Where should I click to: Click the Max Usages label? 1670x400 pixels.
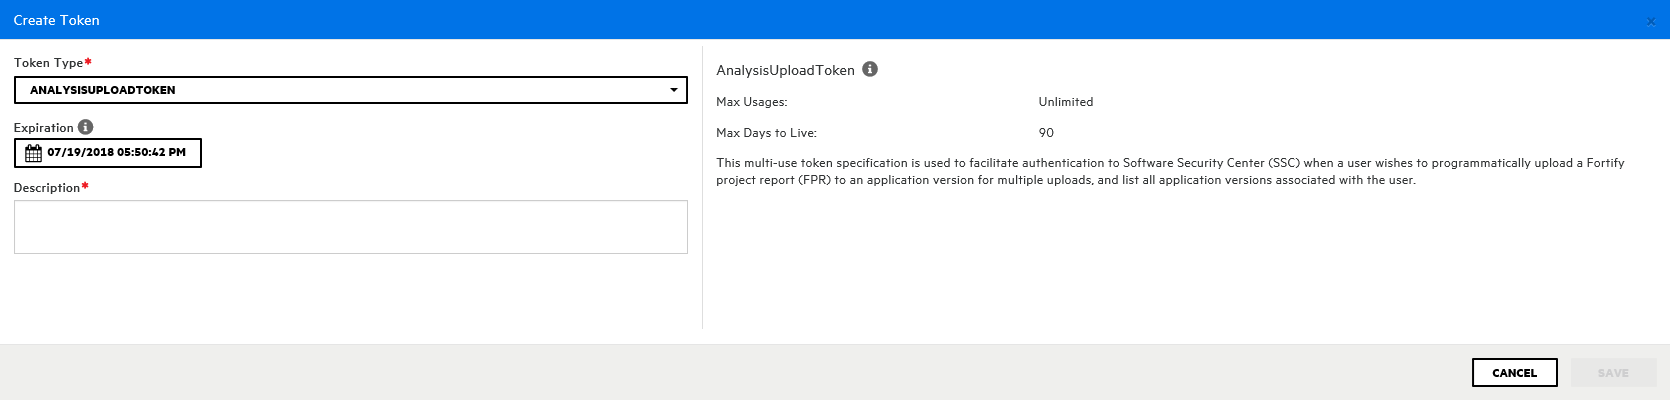point(752,102)
